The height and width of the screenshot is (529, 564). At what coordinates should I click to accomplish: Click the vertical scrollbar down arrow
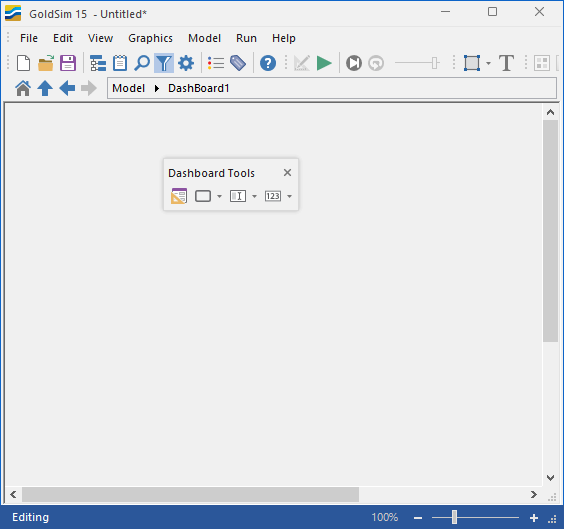550,478
